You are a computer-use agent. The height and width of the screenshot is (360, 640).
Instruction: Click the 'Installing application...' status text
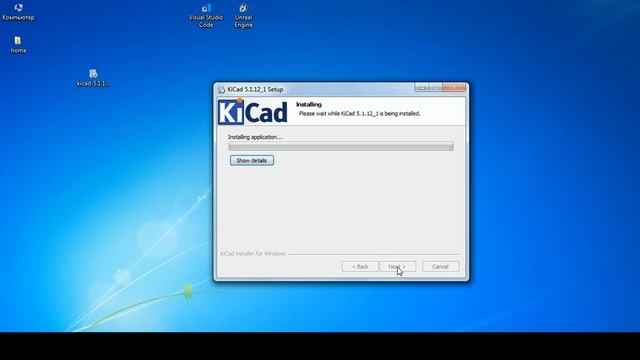(255, 137)
